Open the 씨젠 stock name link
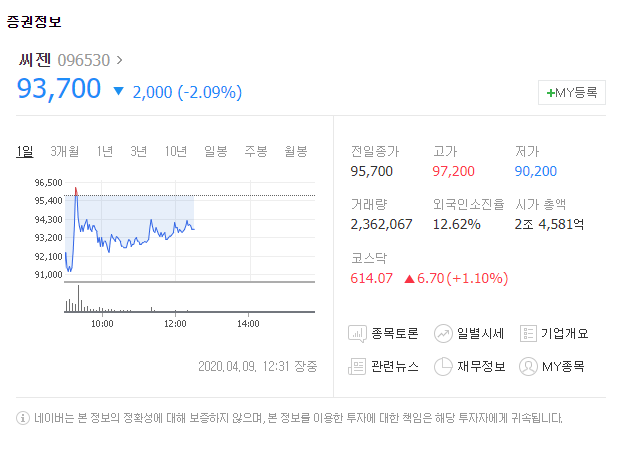631x455 pixels. [35, 60]
